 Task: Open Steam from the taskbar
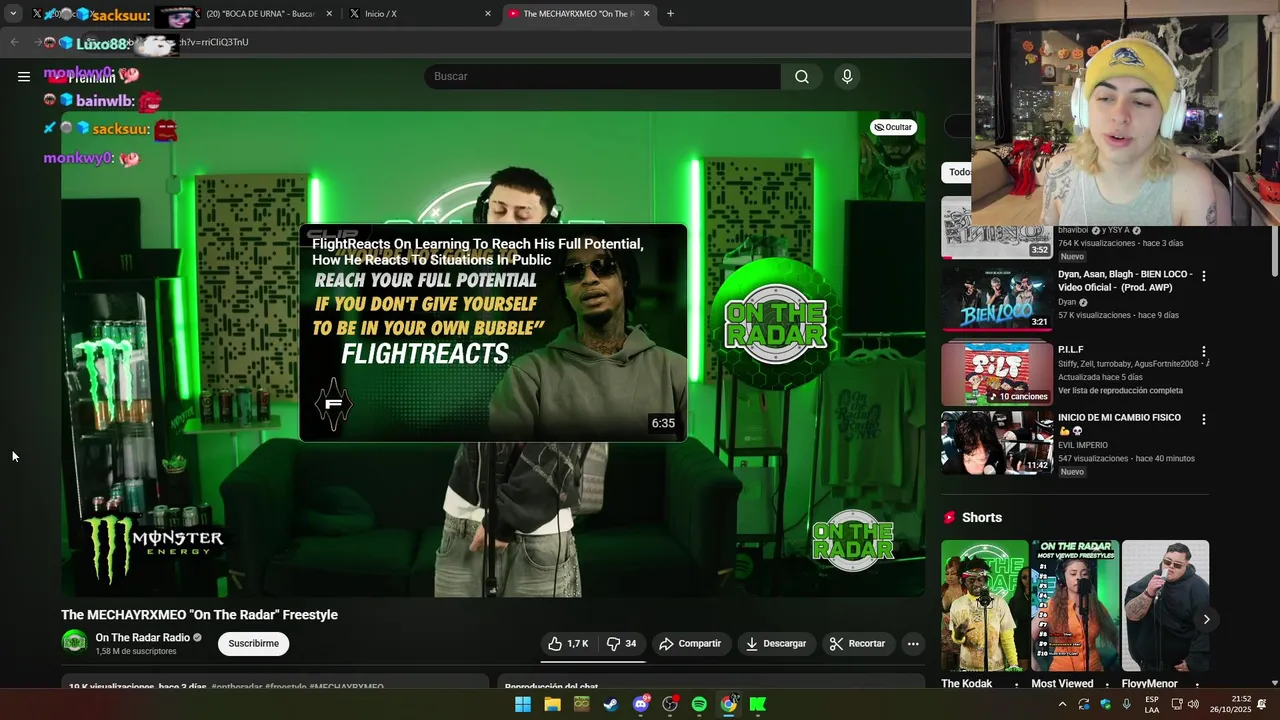click(x=610, y=704)
